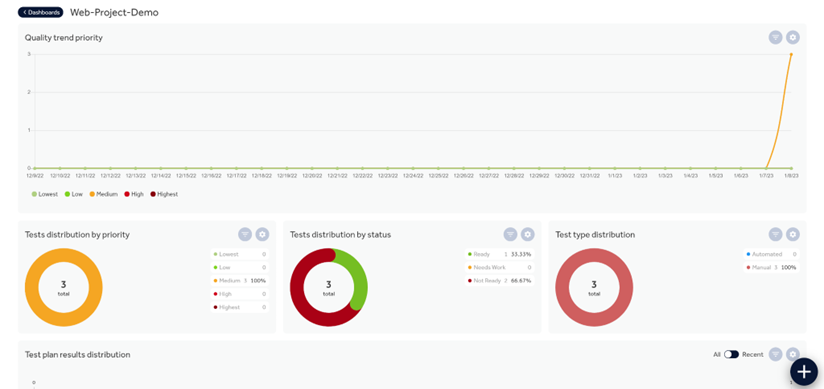The width and height of the screenshot is (824, 389).
Task: Select Lowest row in priority distribution legend
Action: coord(240,254)
